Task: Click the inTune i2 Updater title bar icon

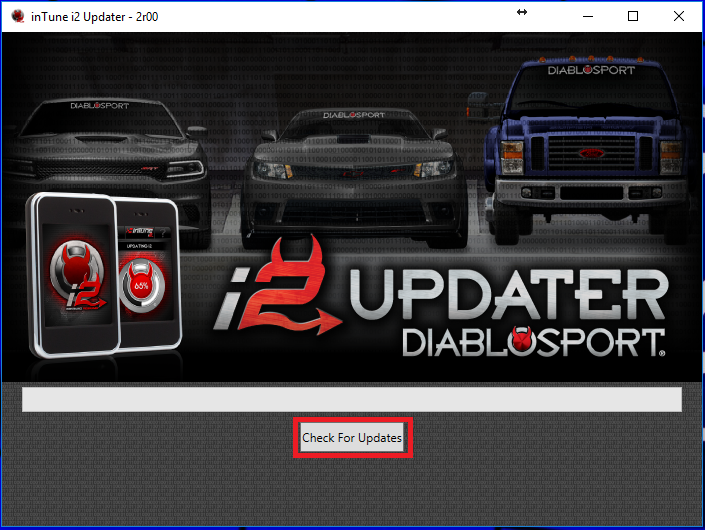Action: click(18, 16)
